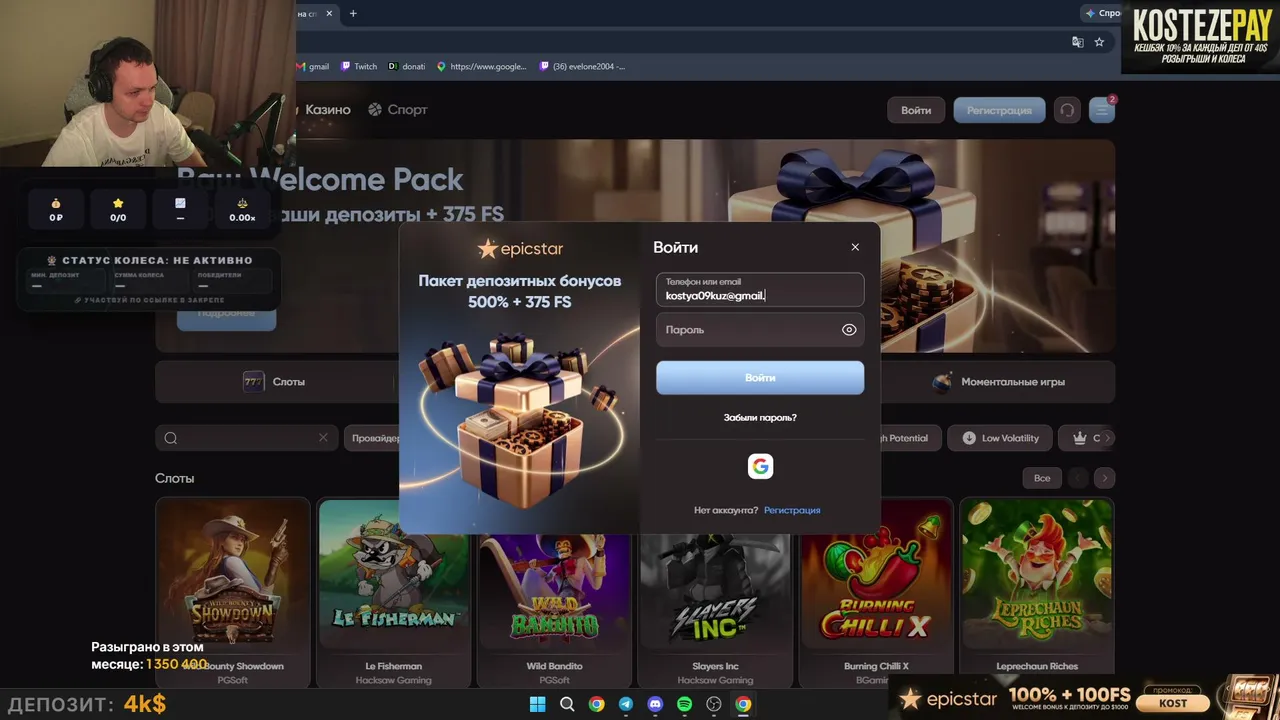Click the Войти button in site header
This screenshot has width=1280, height=720.
(916, 110)
